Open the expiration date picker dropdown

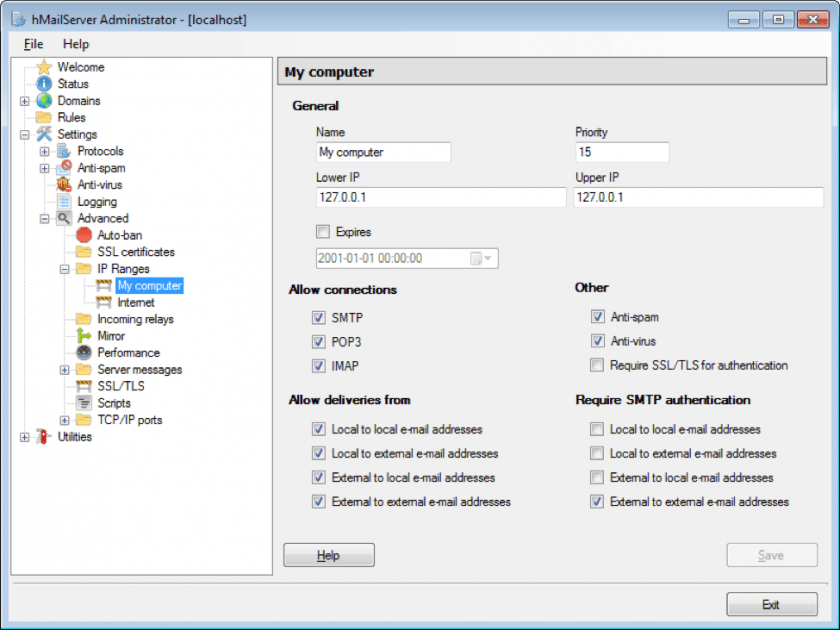[487, 258]
